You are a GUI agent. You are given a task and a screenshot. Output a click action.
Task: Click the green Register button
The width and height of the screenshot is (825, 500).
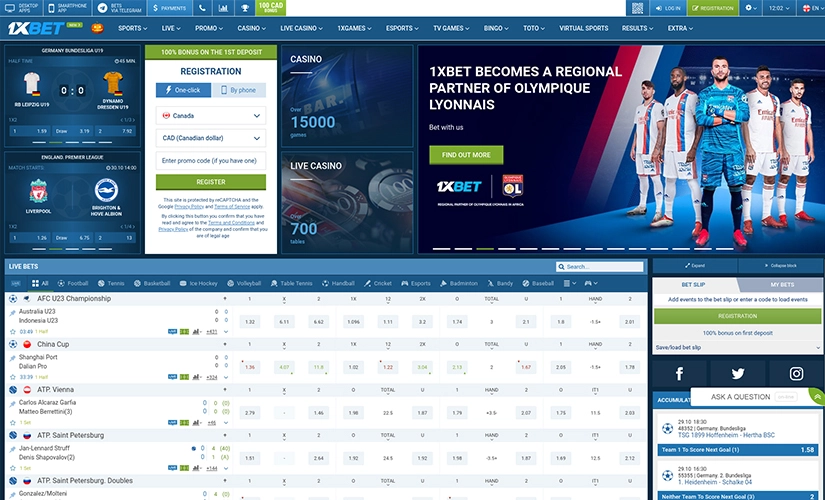210,182
